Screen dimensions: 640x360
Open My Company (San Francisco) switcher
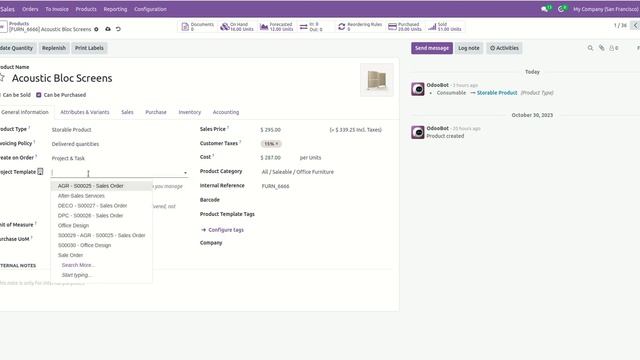tap(606, 9)
